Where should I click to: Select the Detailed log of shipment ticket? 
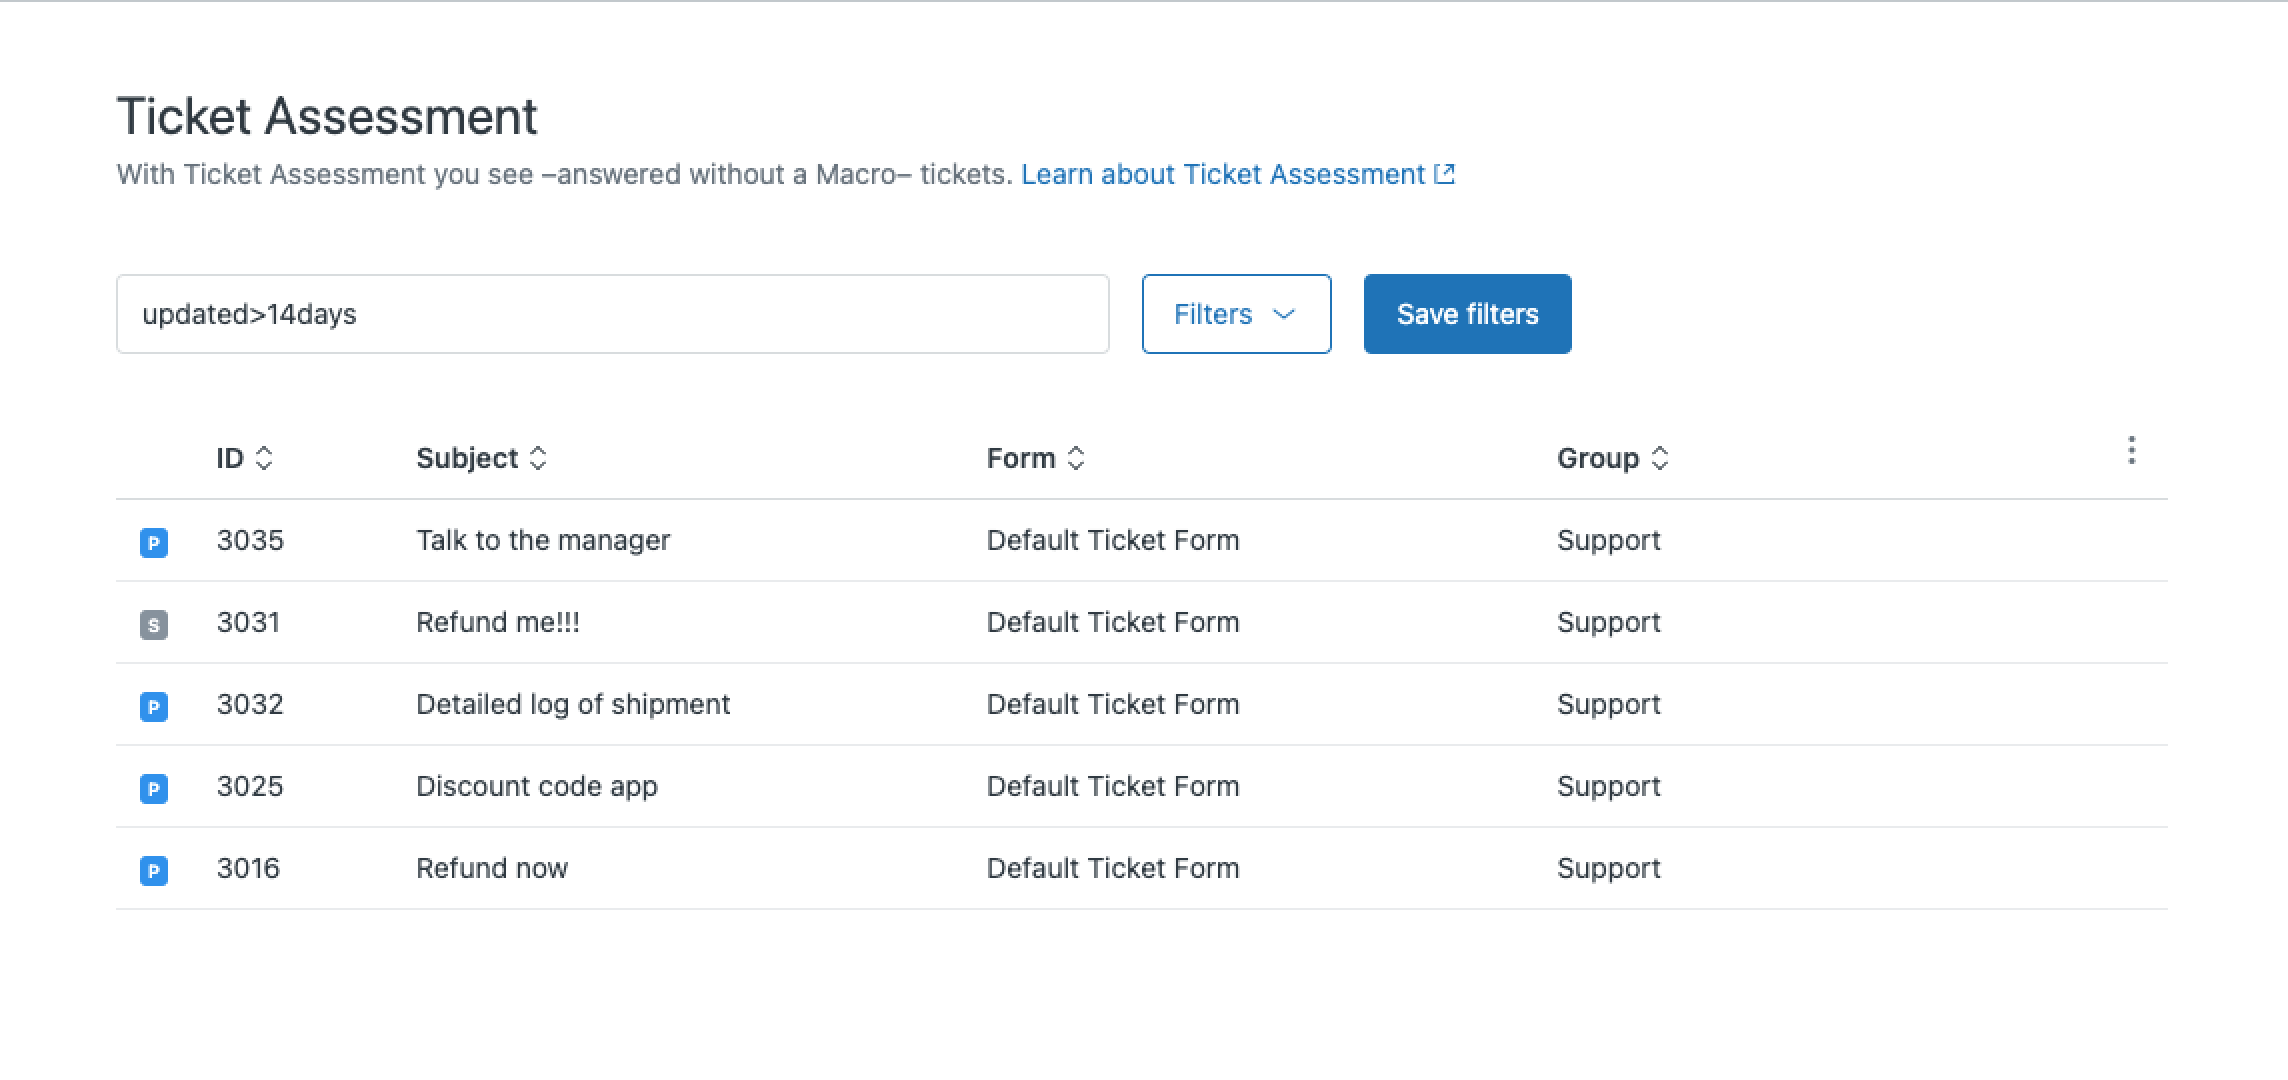point(573,704)
